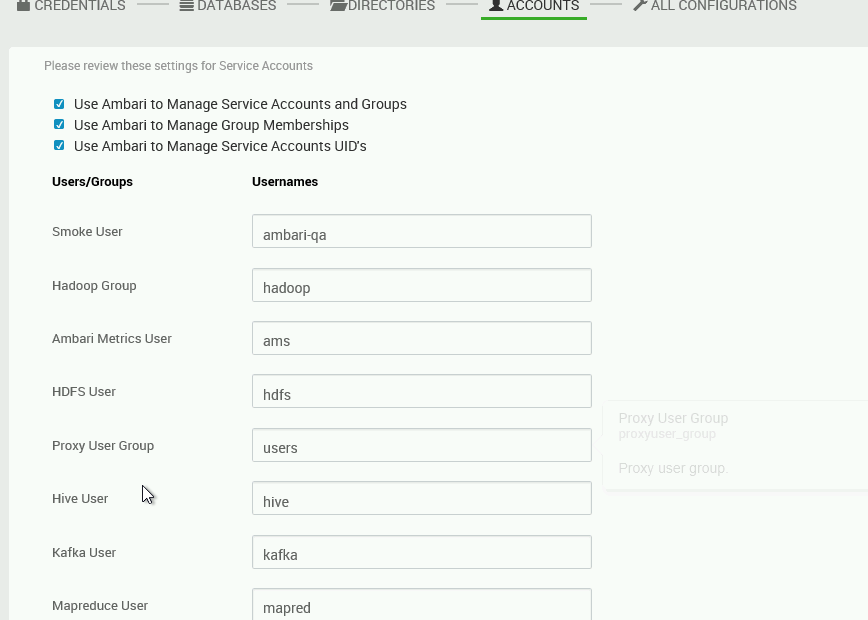Select the HDFS User input field

coord(422,391)
